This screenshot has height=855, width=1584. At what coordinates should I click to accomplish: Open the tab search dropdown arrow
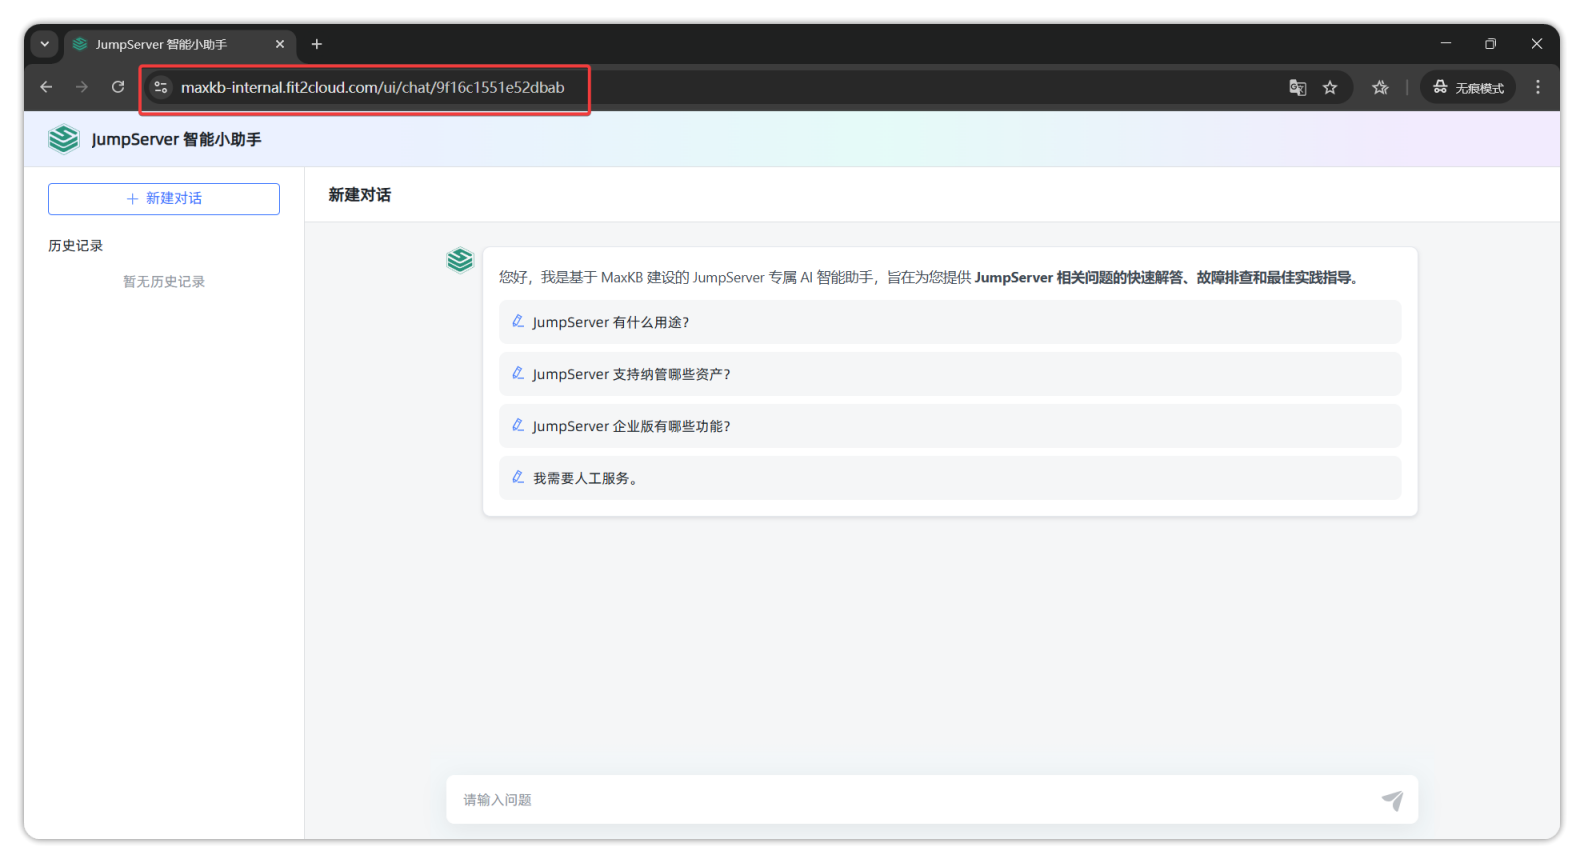pyautogui.click(x=45, y=44)
